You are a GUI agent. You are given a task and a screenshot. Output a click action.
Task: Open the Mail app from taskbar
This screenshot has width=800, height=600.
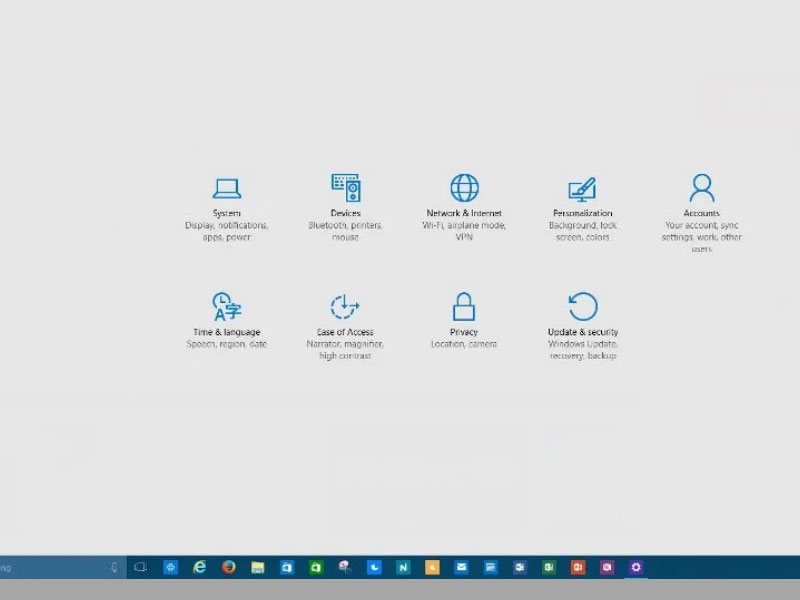tap(461, 567)
